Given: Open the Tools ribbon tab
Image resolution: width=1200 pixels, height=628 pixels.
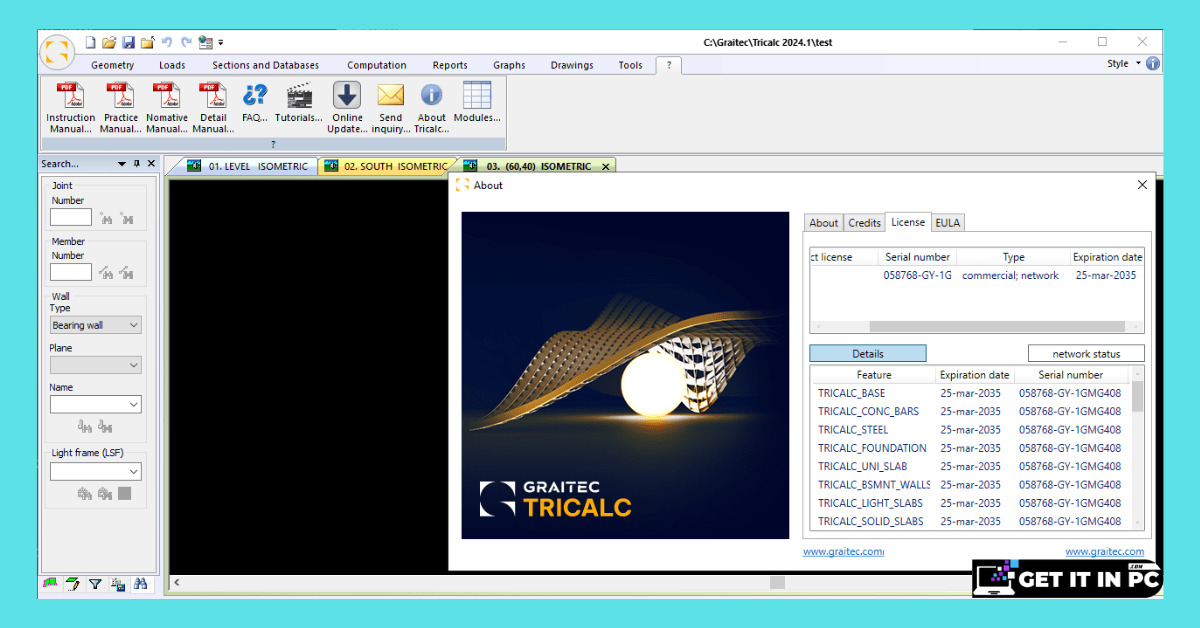Looking at the screenshot, I should point(630,65).
